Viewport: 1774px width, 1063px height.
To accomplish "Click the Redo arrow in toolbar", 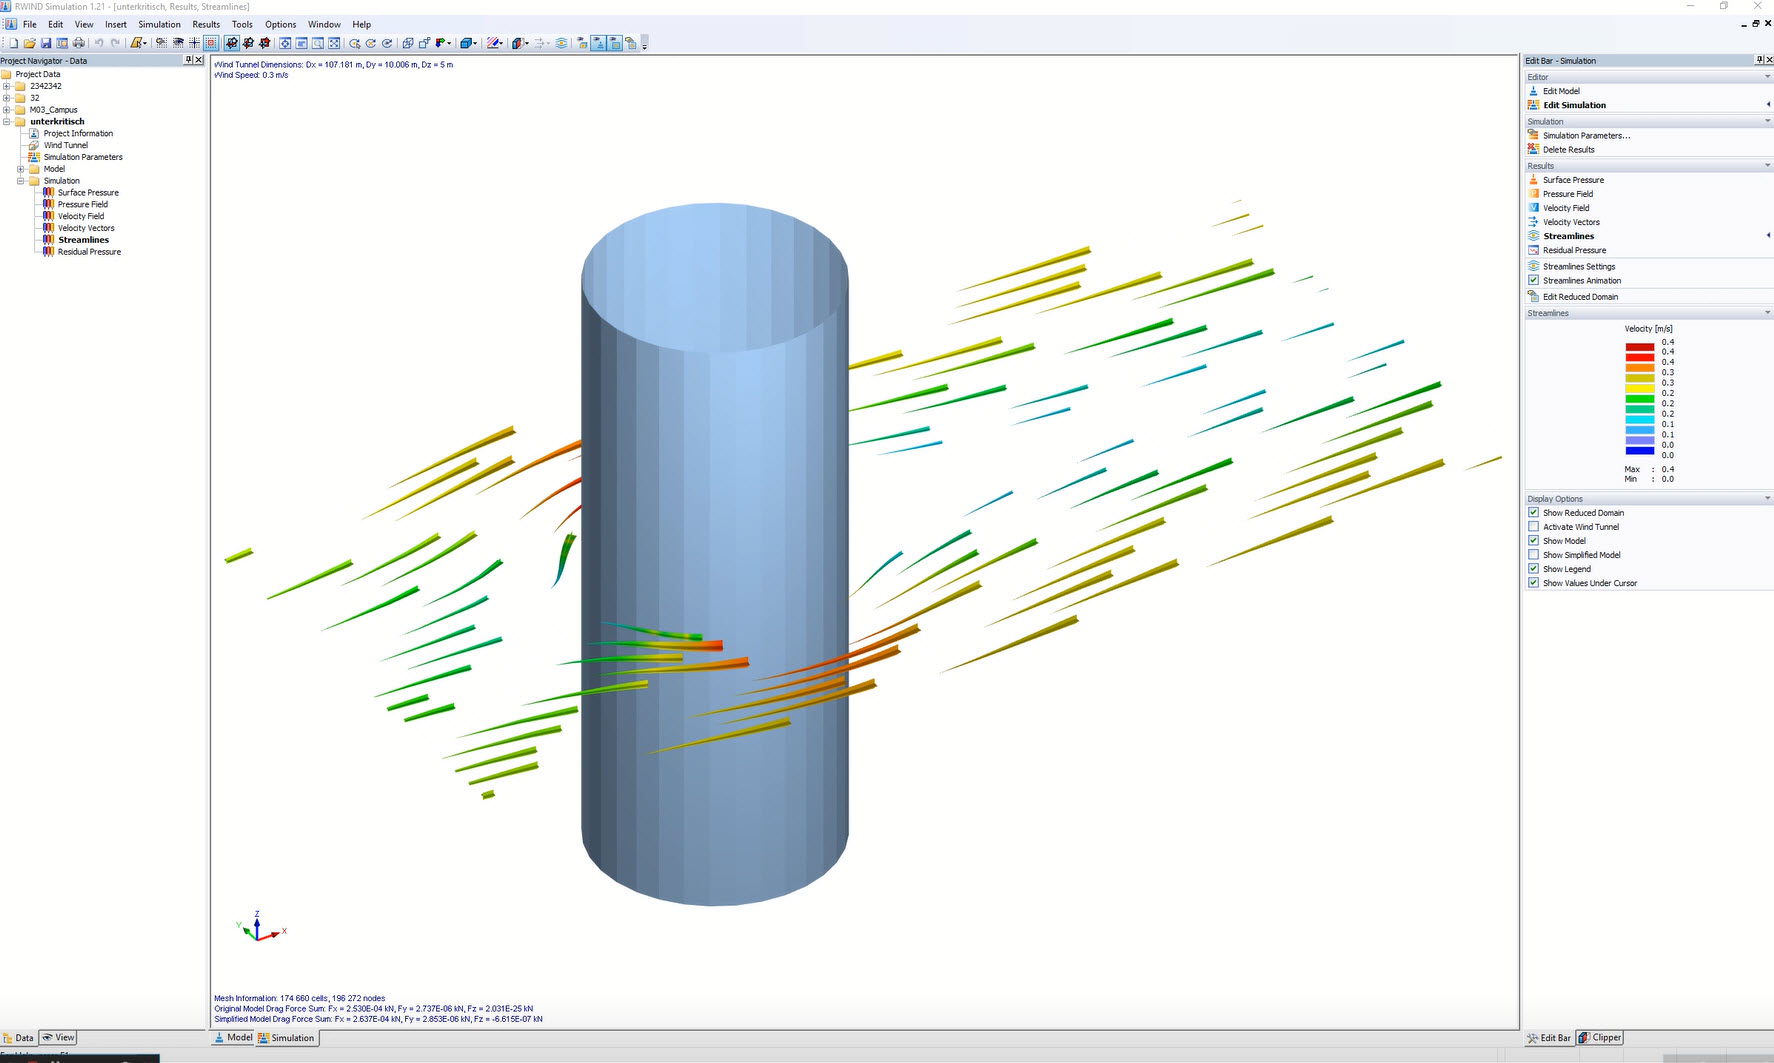I will 116,43.
